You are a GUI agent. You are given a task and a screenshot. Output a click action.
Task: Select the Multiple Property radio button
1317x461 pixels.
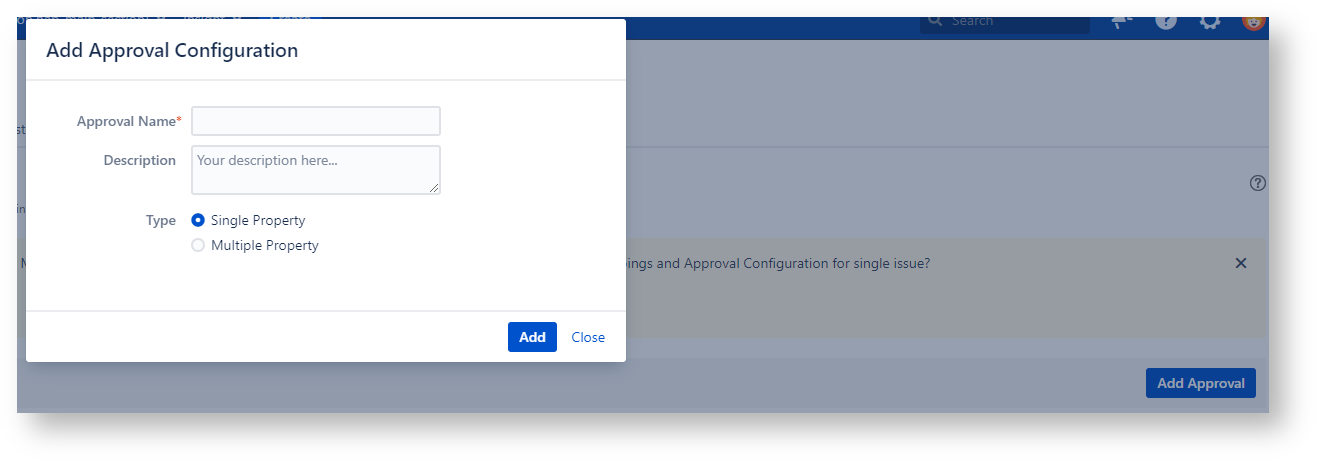[198, 245]
